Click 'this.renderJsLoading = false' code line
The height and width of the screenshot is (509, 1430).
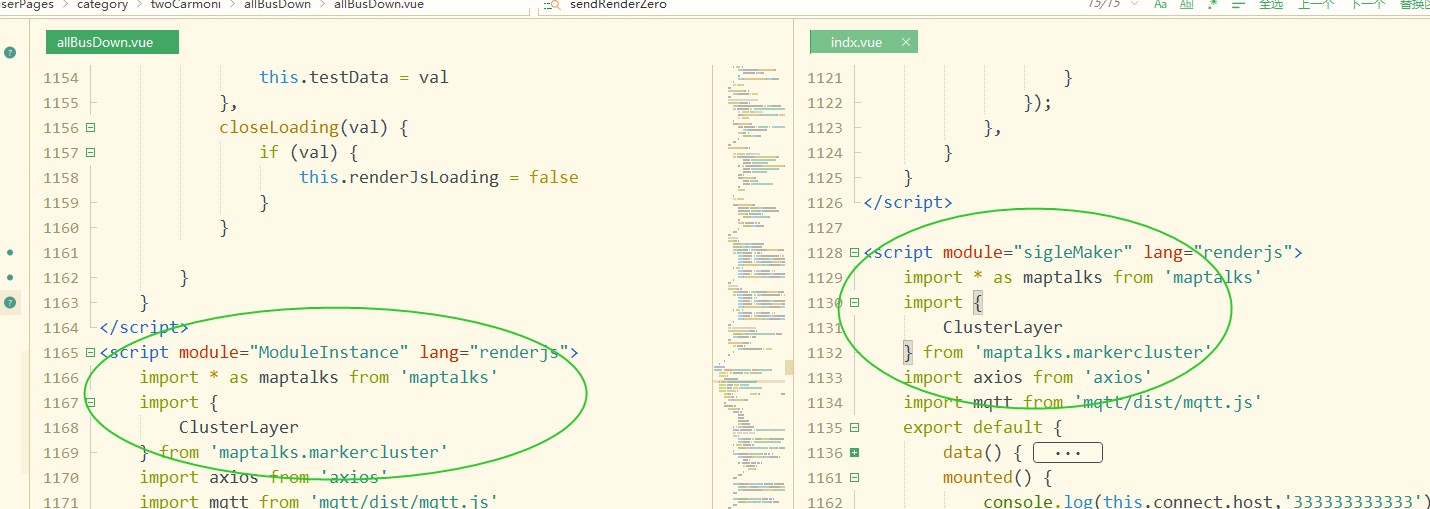click(439, 177)
